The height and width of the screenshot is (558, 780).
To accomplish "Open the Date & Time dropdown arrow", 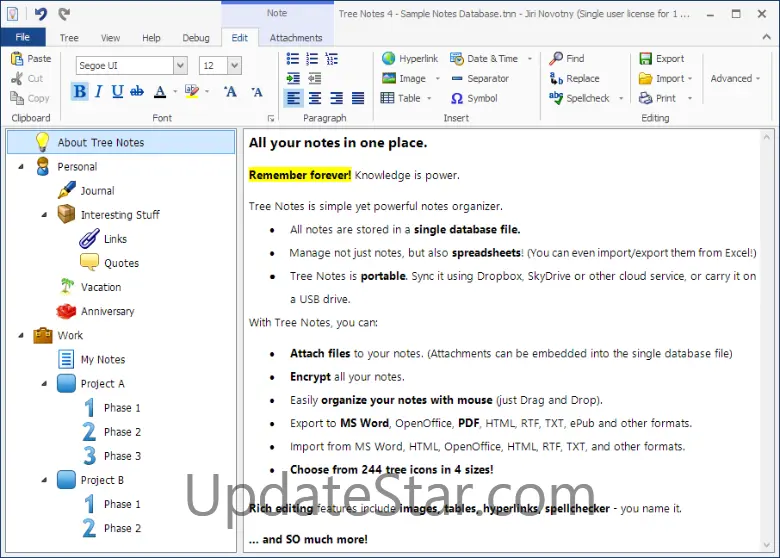I will coord(530,59).
